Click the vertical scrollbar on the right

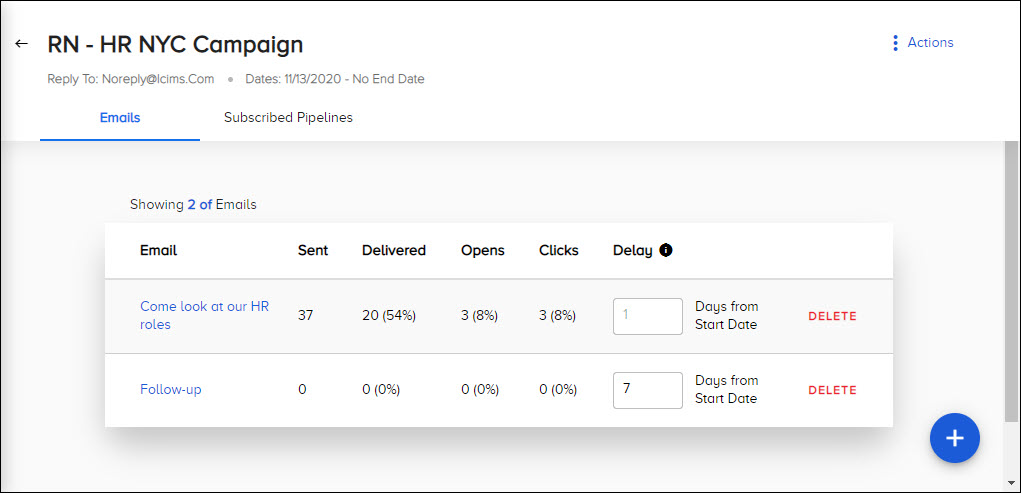click(x=1010, y=280)
